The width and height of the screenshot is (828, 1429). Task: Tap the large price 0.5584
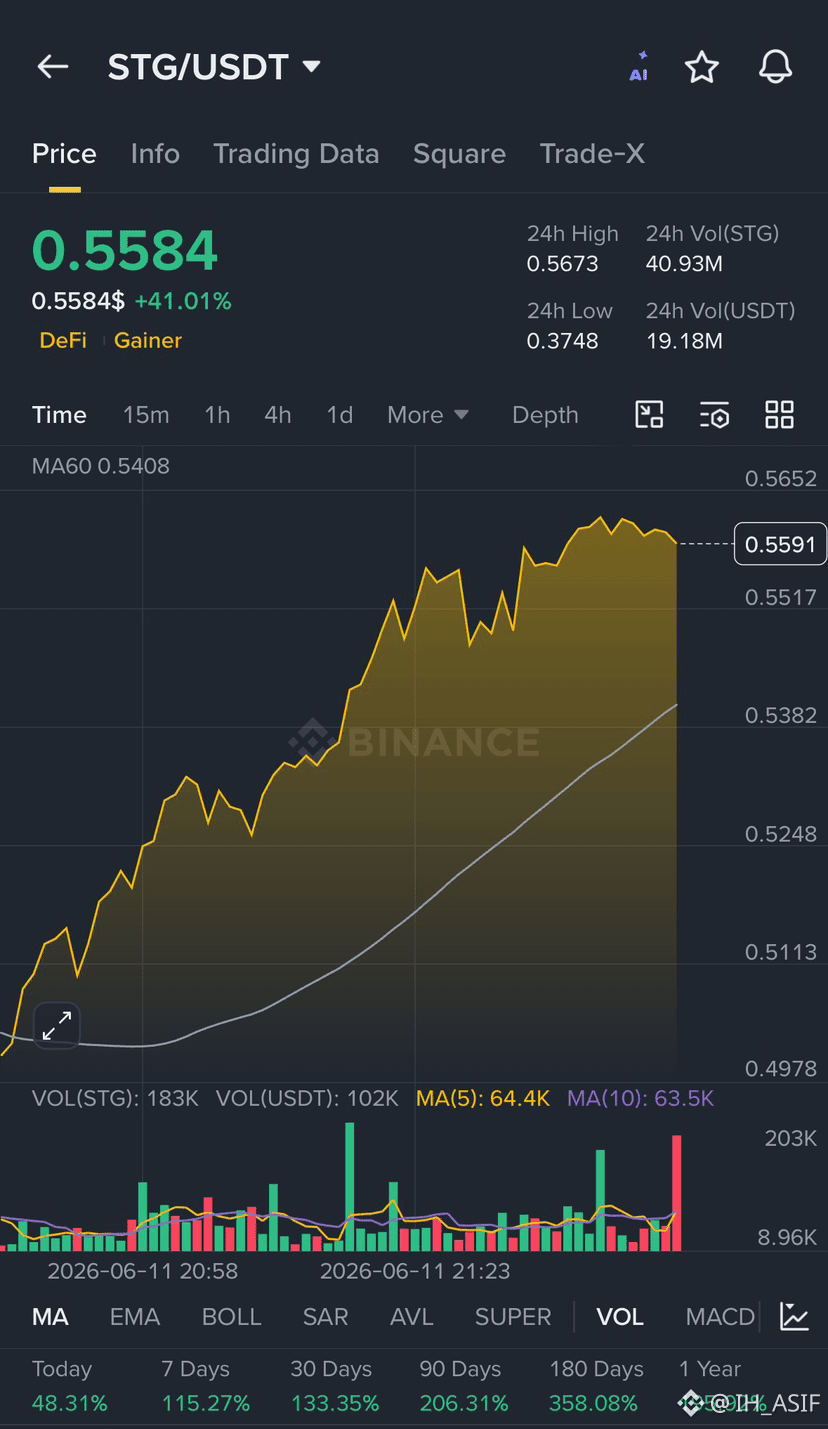pyautogui.click(x=125, y=251)
